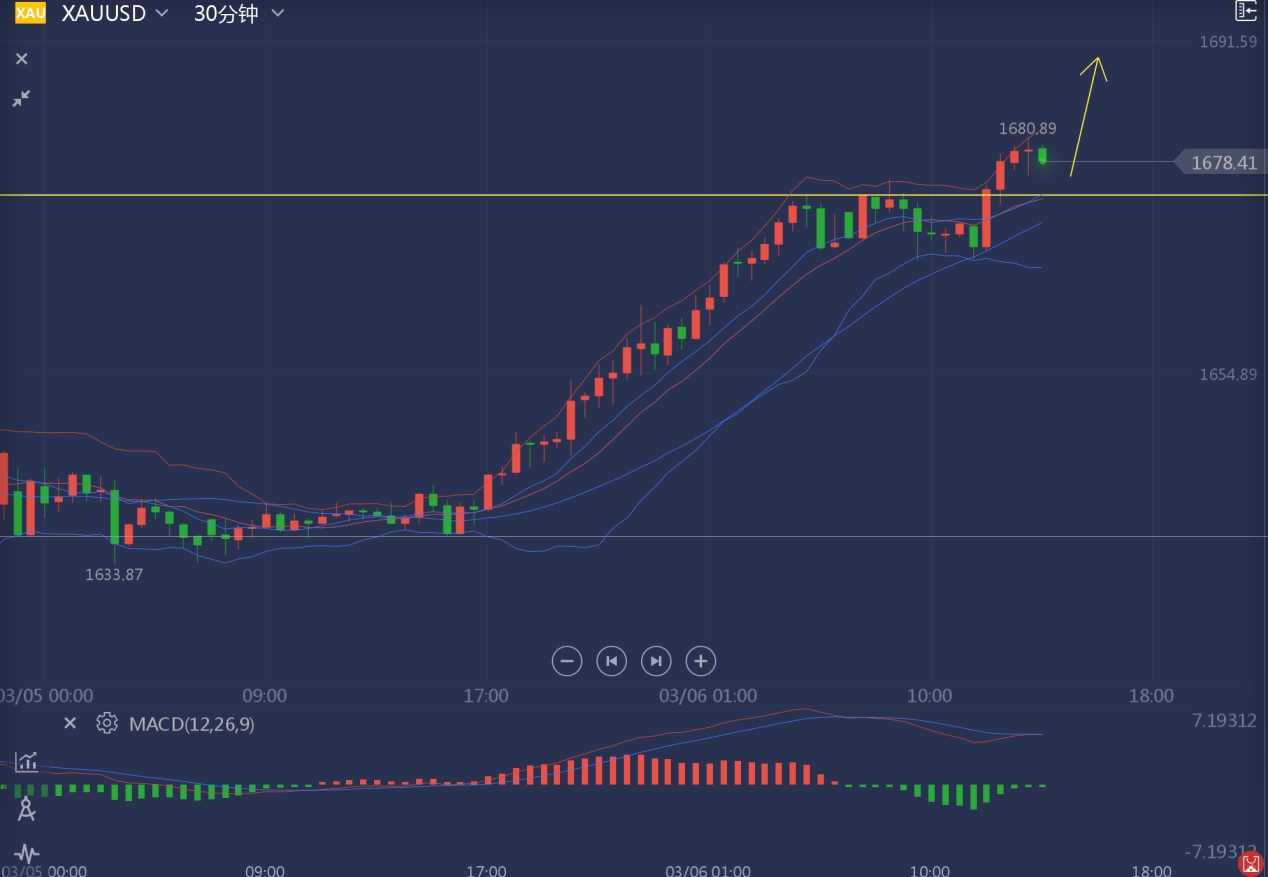1268x877 pixels.
Task: Open MACD settings gear
Action: point(106,723)
